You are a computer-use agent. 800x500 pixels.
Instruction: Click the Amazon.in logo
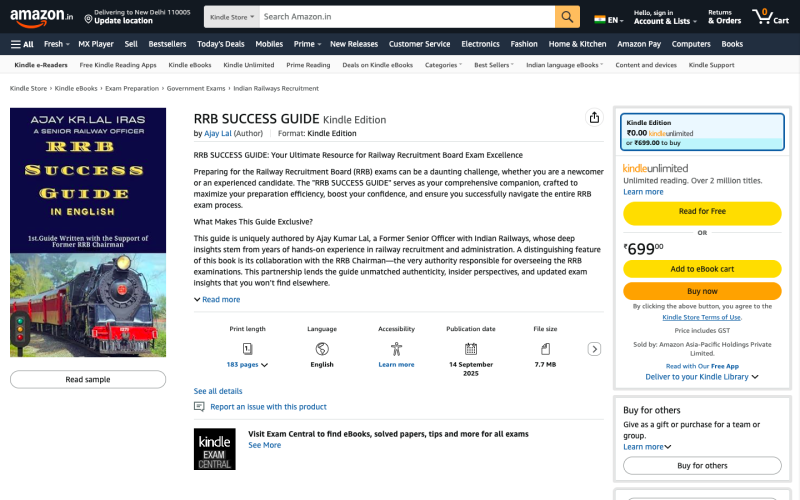coord(41,17)
